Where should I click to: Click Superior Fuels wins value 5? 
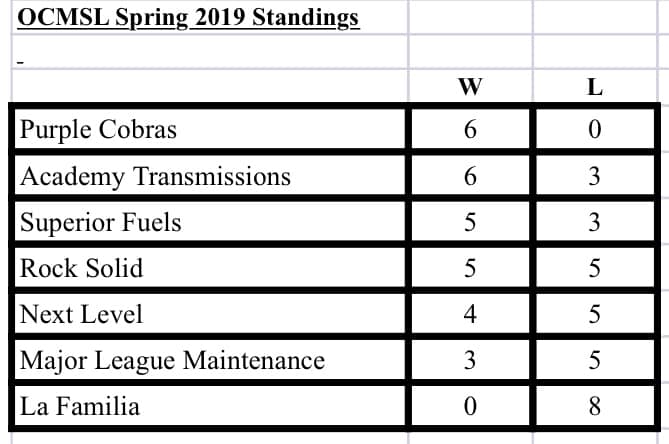(x=470, y=222)
